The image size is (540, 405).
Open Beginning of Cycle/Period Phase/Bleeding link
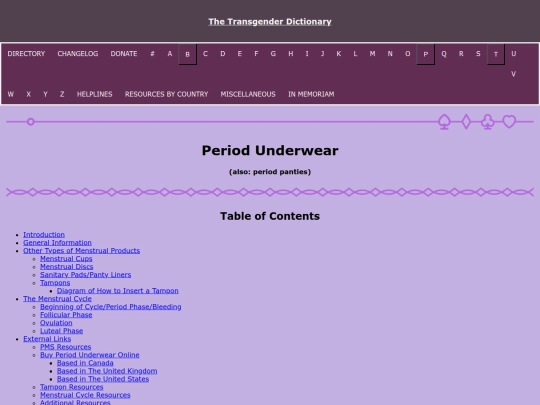[x=111, y=307]
